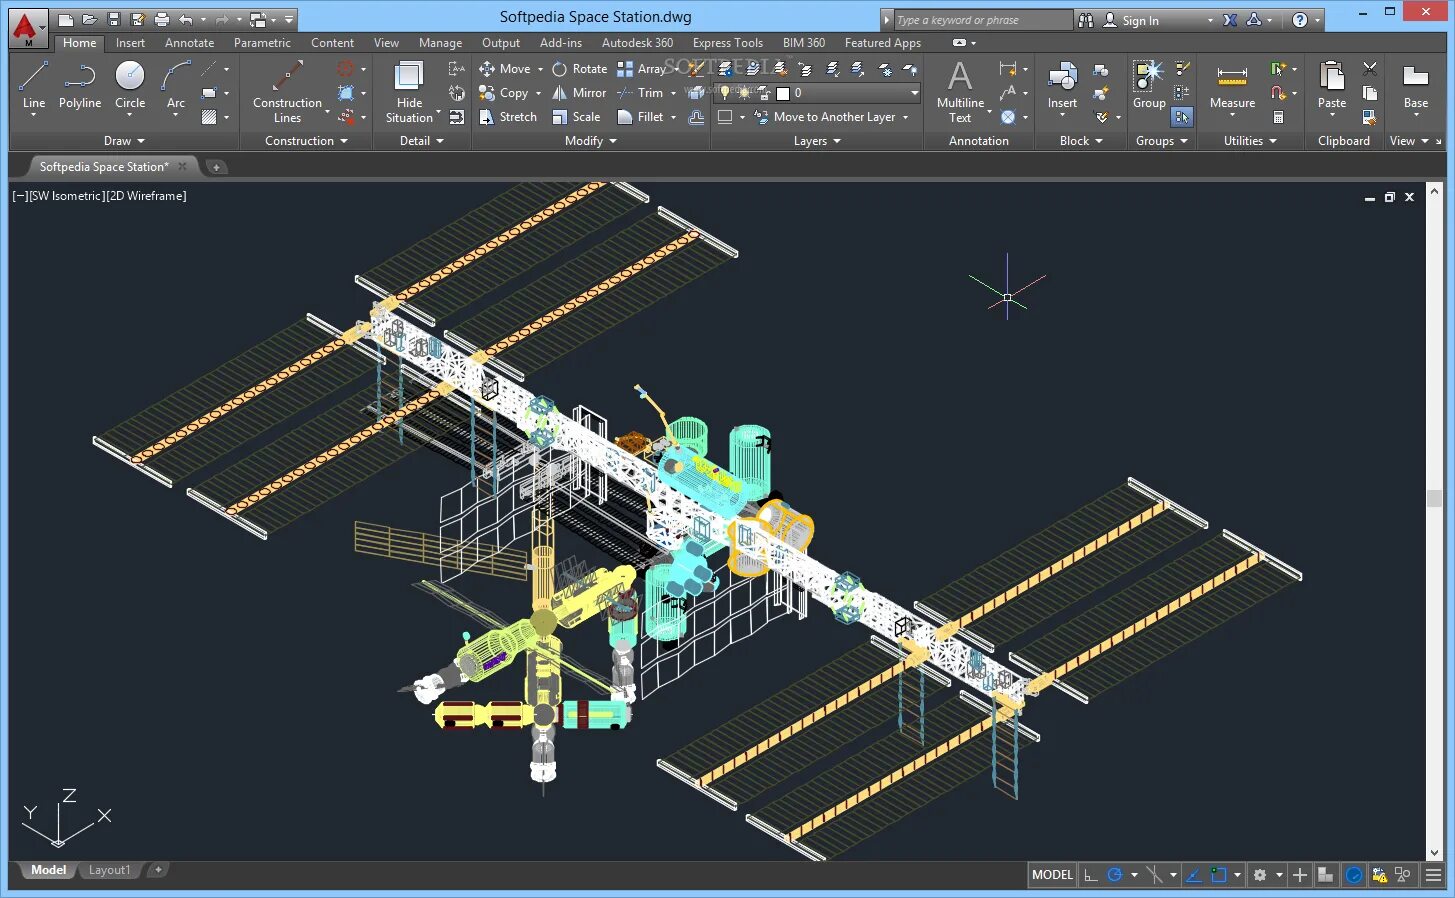1455x898 pixels.
Task: Toggle Object Snap Tracking in status bar
Action: pyautogui.click(x=1193, y=875)
